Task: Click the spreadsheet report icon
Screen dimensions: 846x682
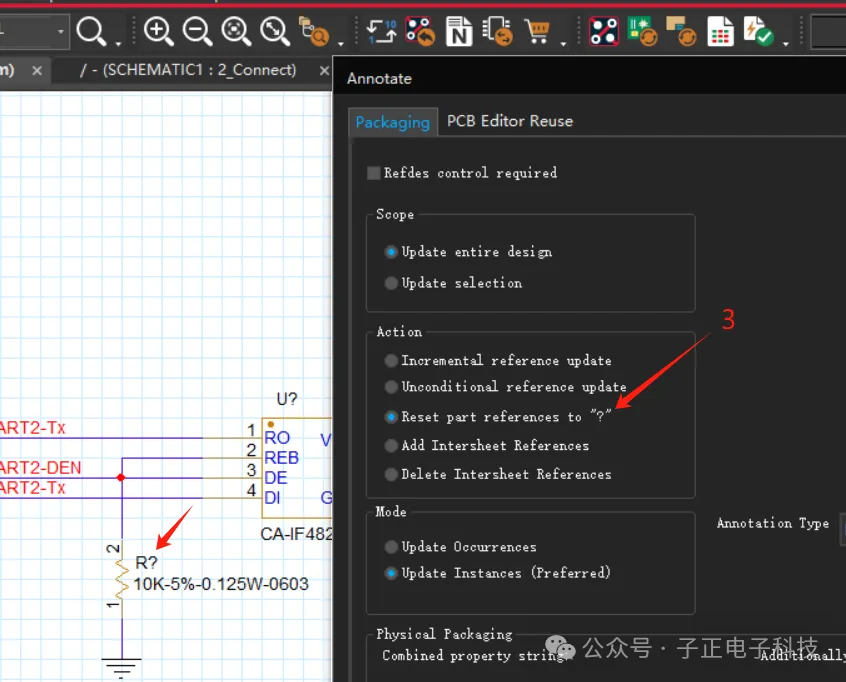Action: (720, 31)
